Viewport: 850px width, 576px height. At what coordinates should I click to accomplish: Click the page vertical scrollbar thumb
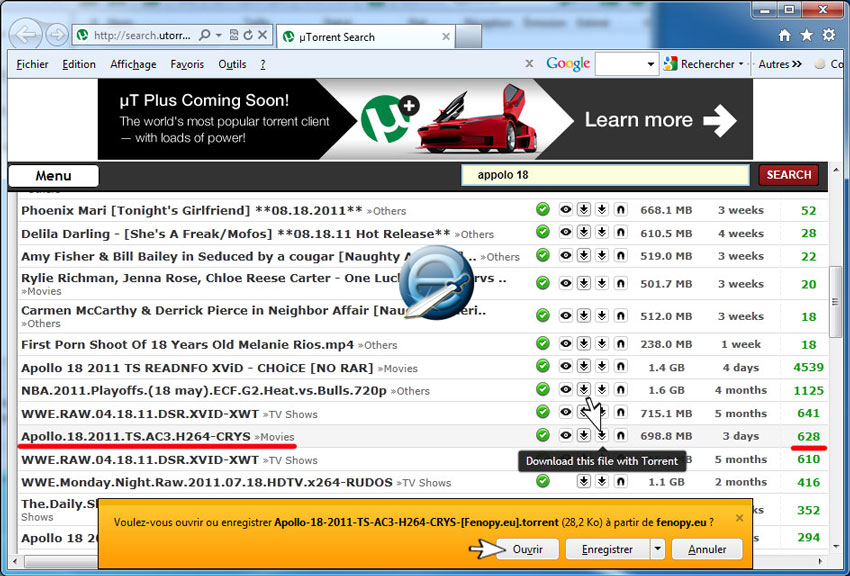coord(835,300)
